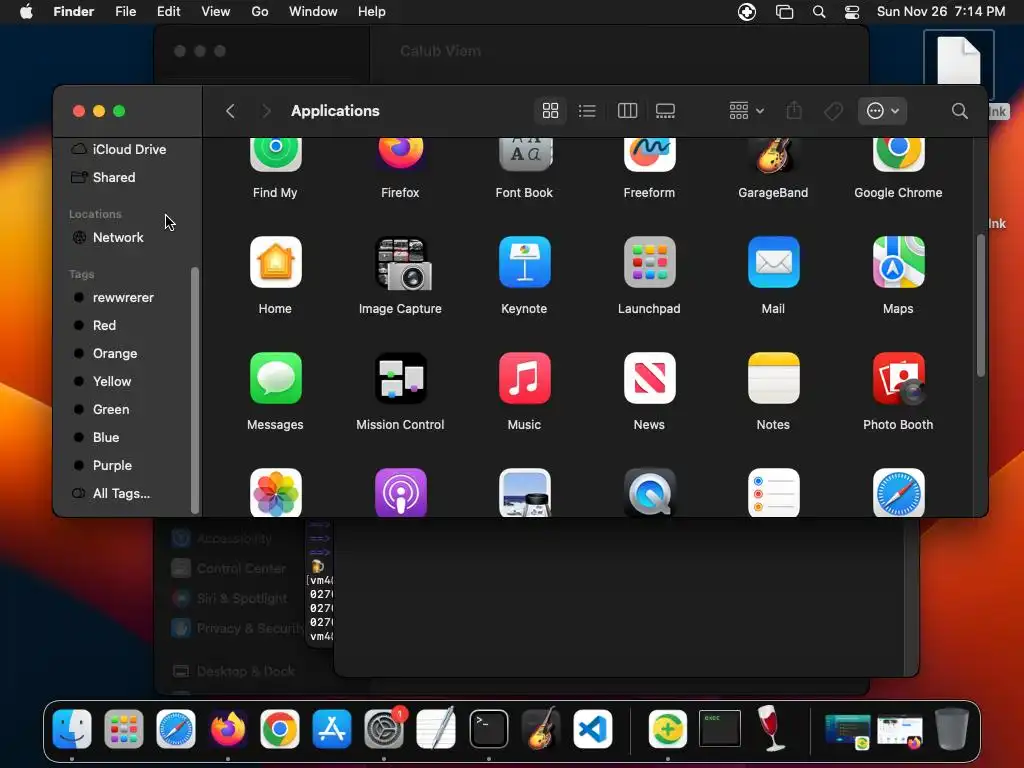
Task: Open Terminal from the Dock
Action: click(x=488, y=729)
